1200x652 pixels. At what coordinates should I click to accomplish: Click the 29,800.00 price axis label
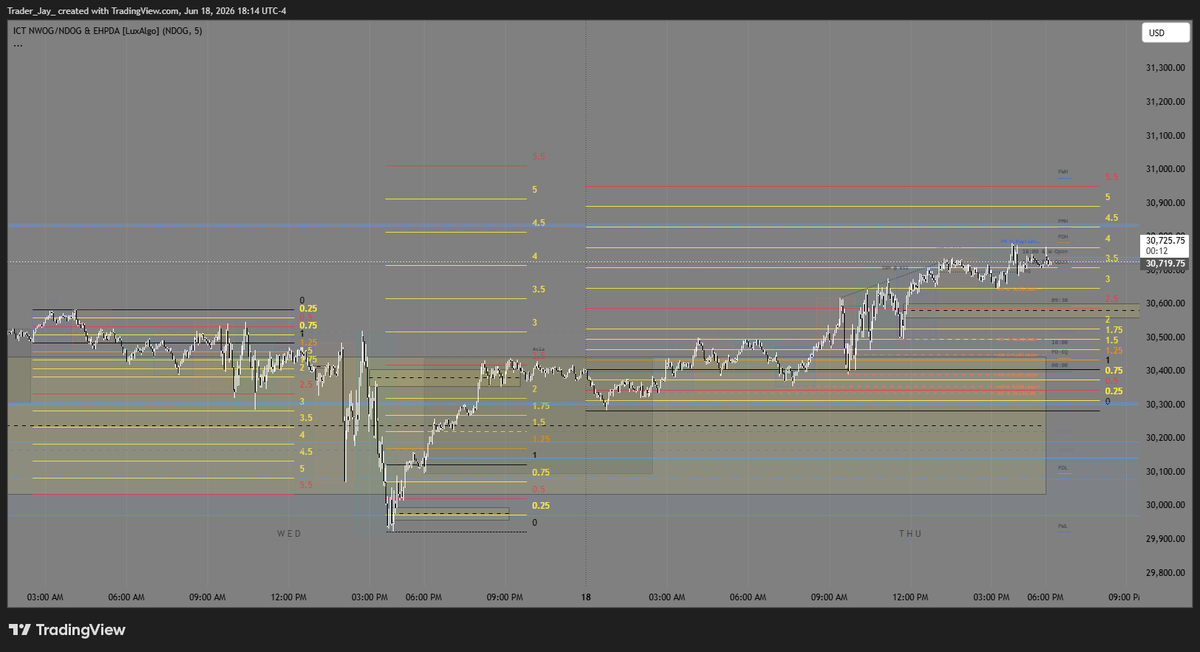tap(1165, 574)
